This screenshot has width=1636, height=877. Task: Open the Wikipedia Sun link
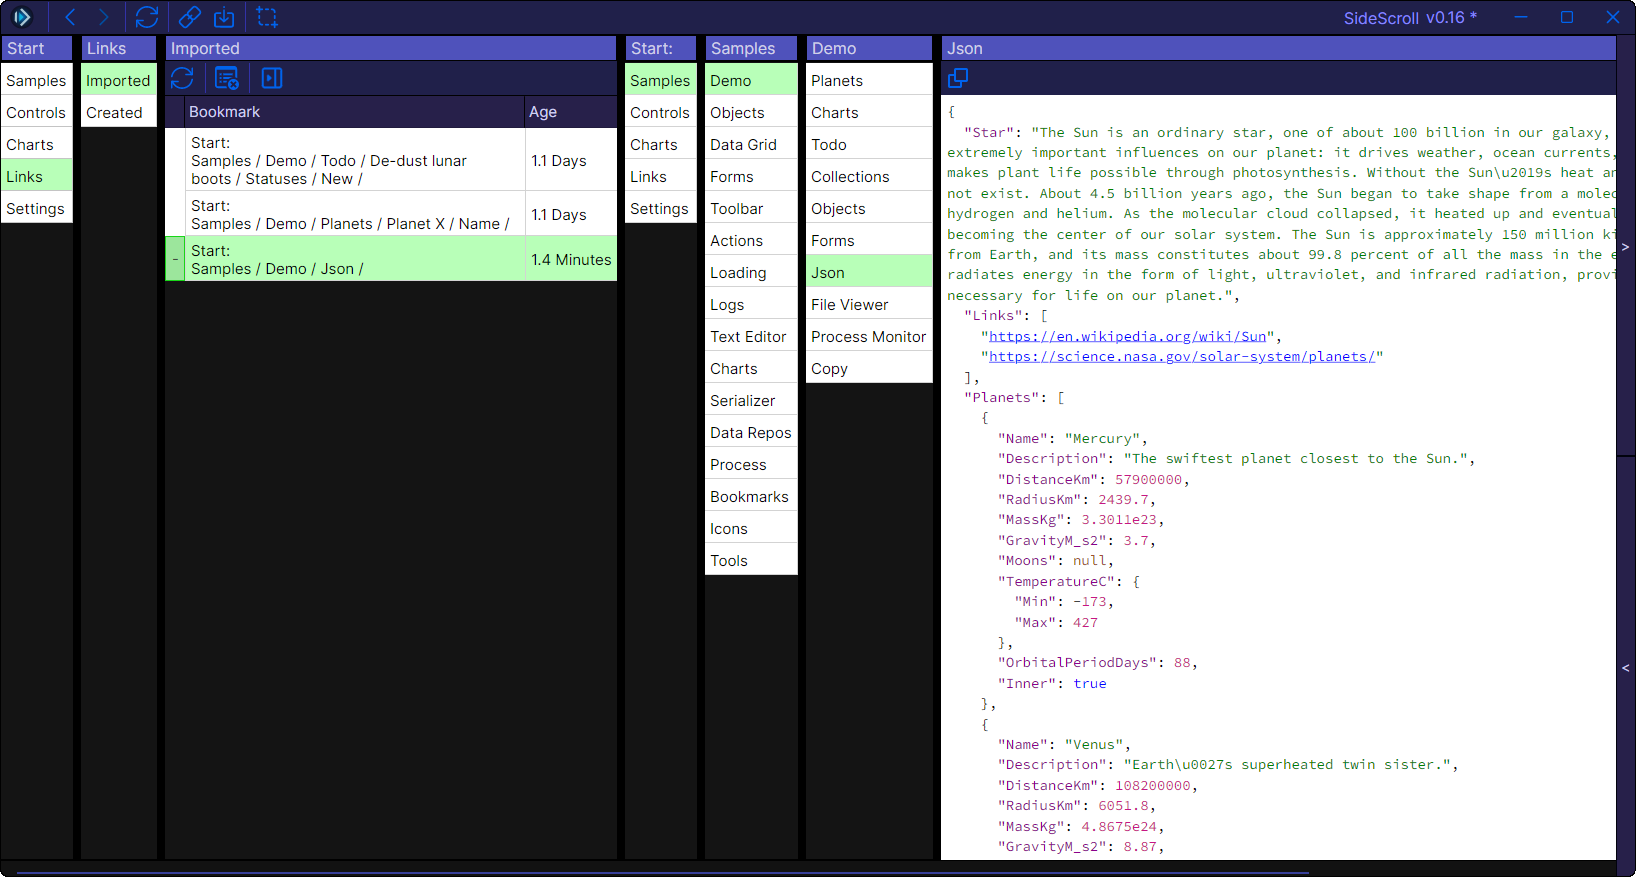point(1127,336)
